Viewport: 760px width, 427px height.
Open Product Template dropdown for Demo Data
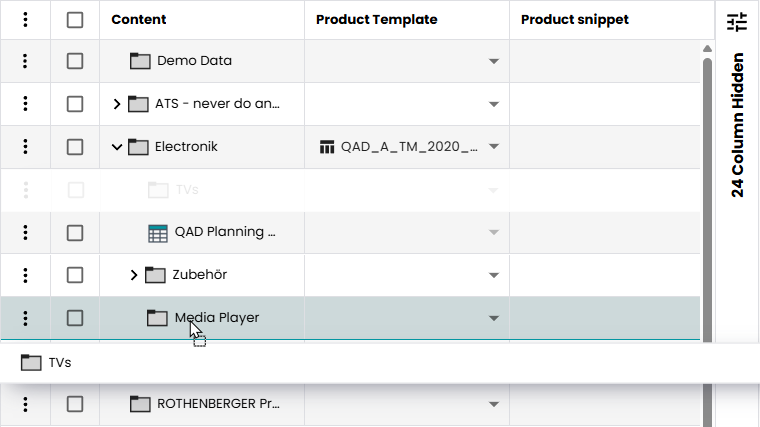(x=493, y=61)
